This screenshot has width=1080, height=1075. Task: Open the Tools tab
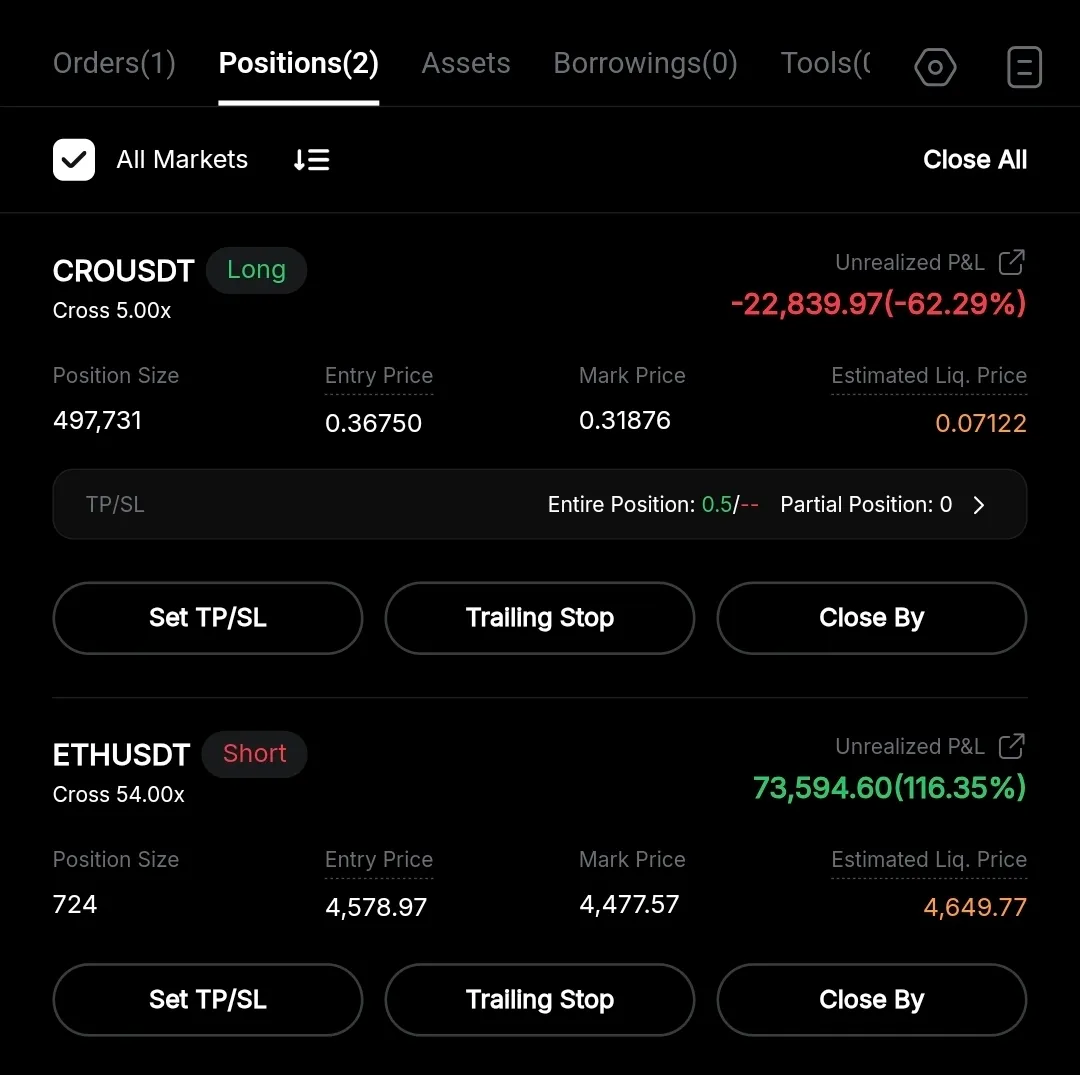point(825,64)
